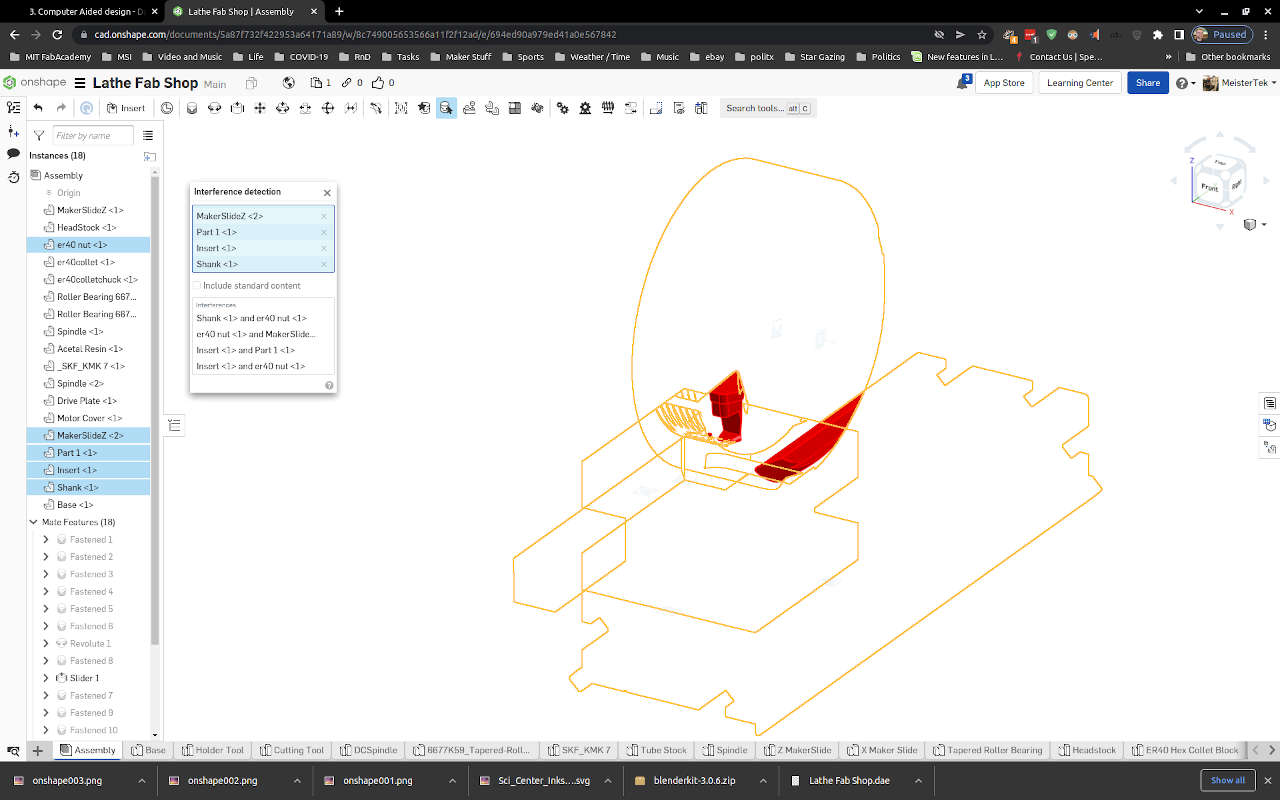The image size is (1280, 800).
Task: Switch to the Holder Tool tab
Action: 213,750
